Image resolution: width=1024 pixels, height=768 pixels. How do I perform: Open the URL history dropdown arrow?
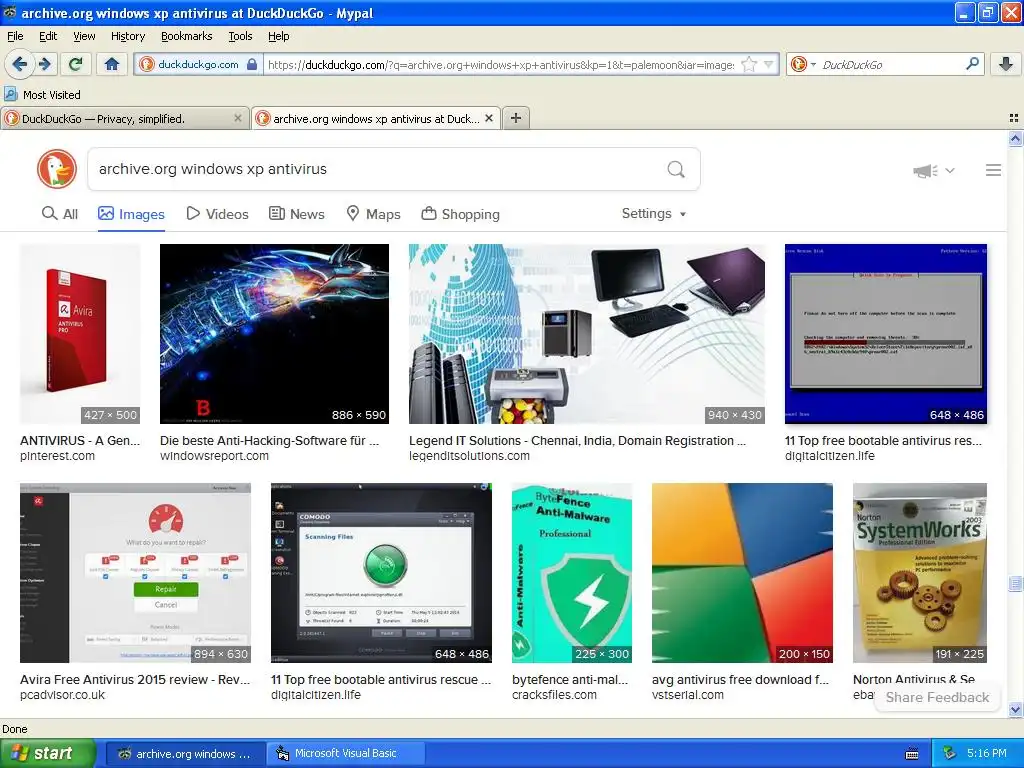point(769,64)
